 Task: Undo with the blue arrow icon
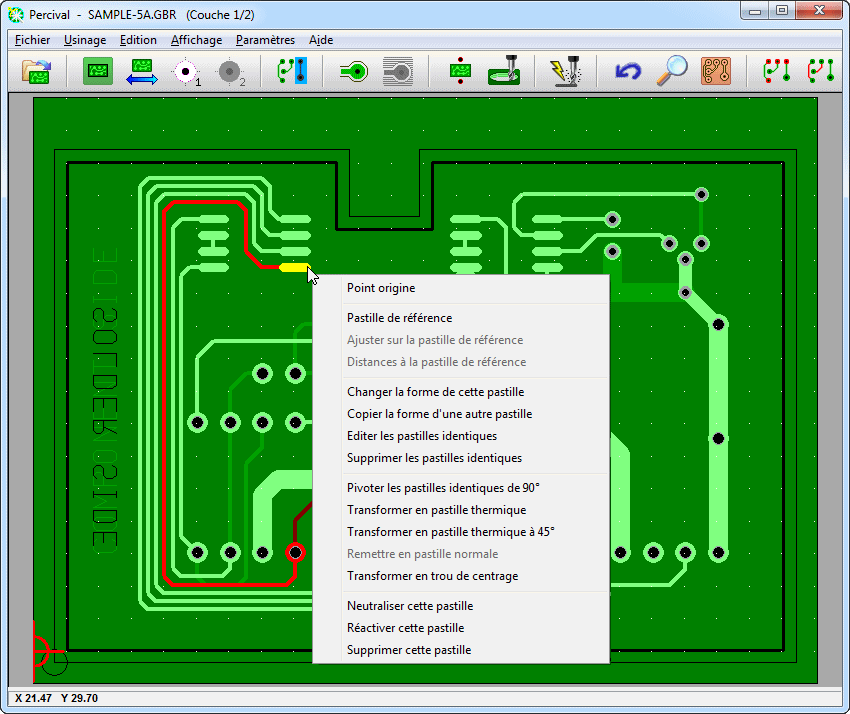(628, 71)
